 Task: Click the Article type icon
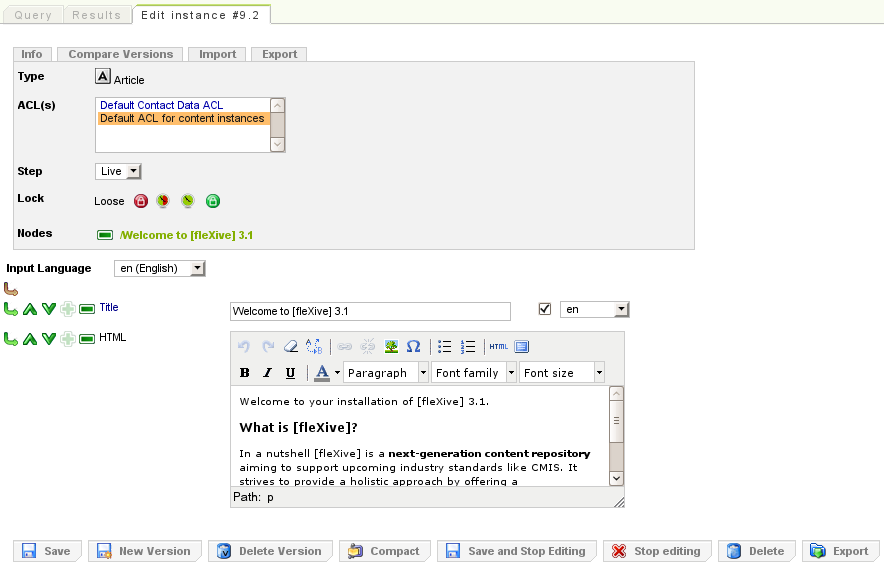pos(103,76)
